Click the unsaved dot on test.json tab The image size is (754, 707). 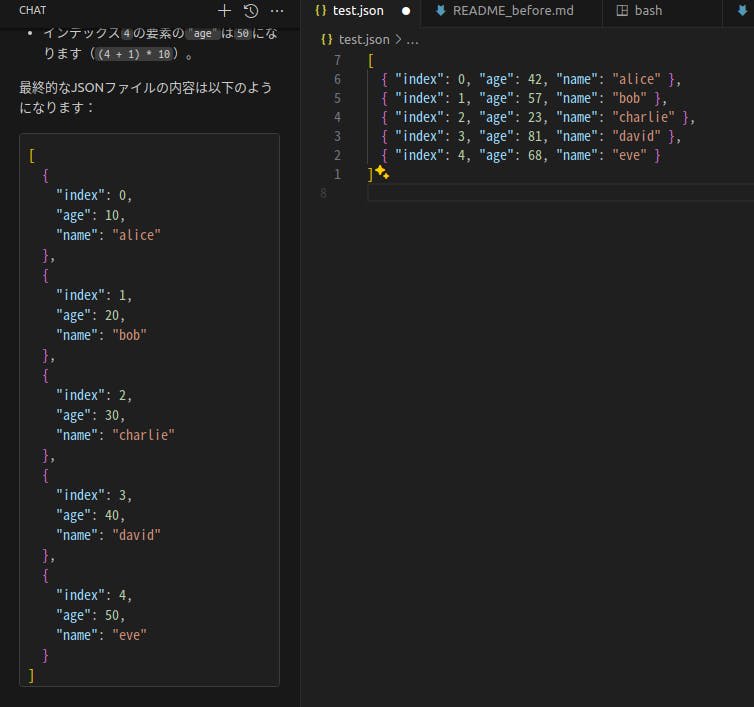(406, 11)
